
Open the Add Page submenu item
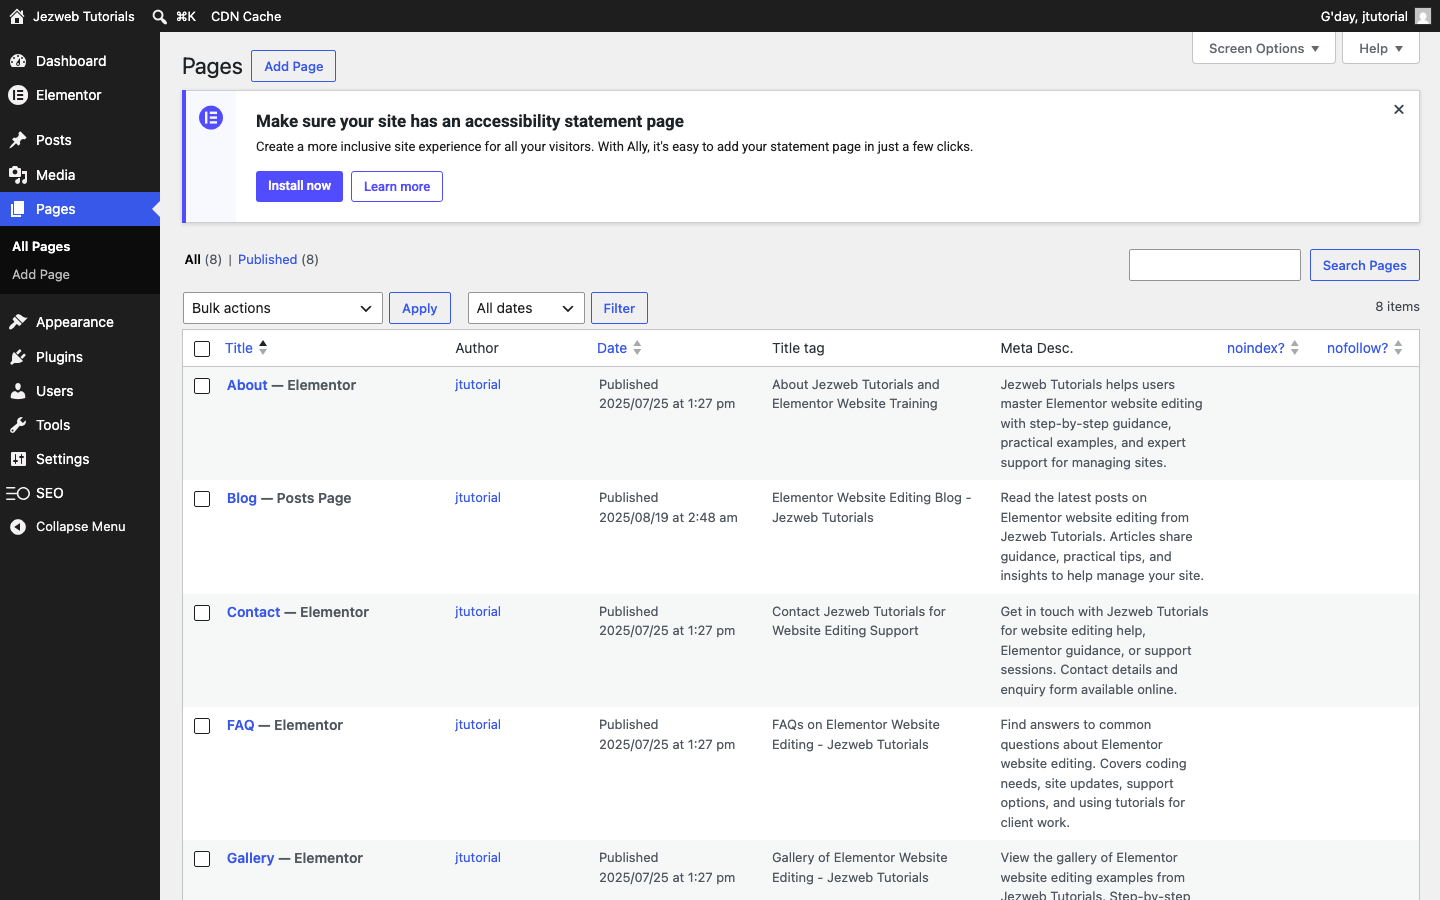(x=41, y=274)
